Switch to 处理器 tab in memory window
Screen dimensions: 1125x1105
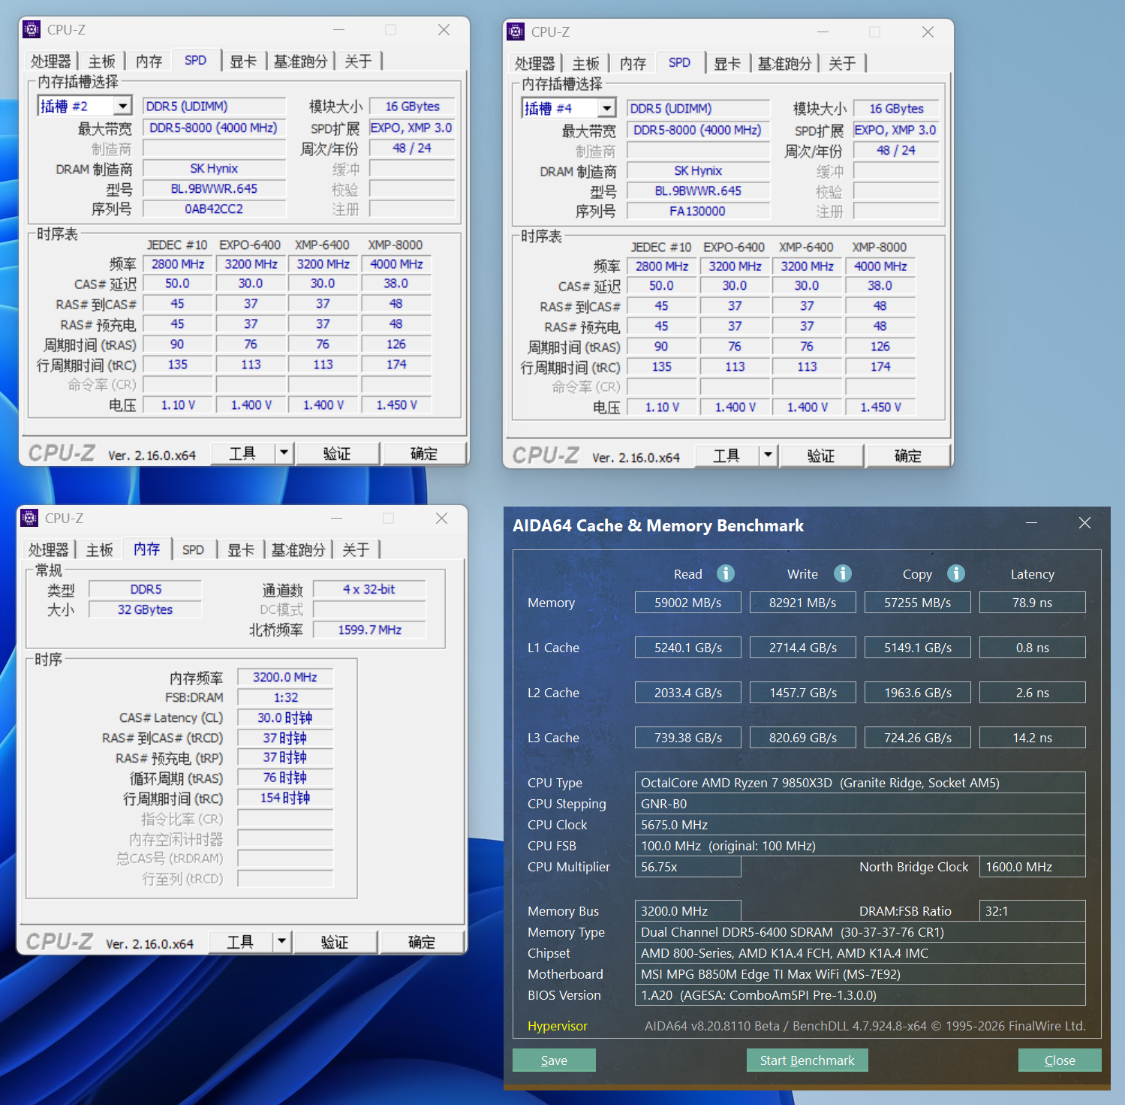tap(48, 550)
